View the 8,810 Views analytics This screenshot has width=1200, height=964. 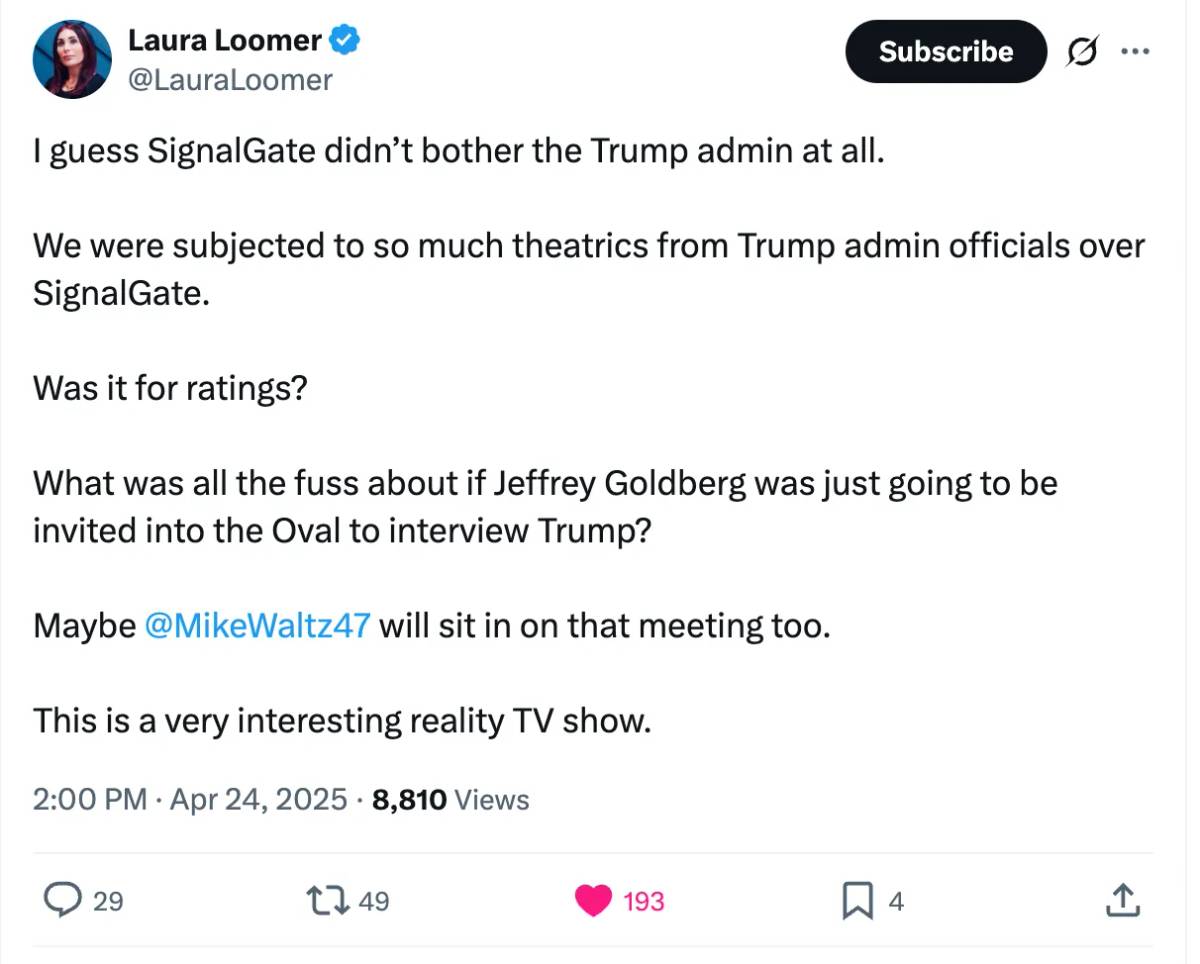(450, 799)
